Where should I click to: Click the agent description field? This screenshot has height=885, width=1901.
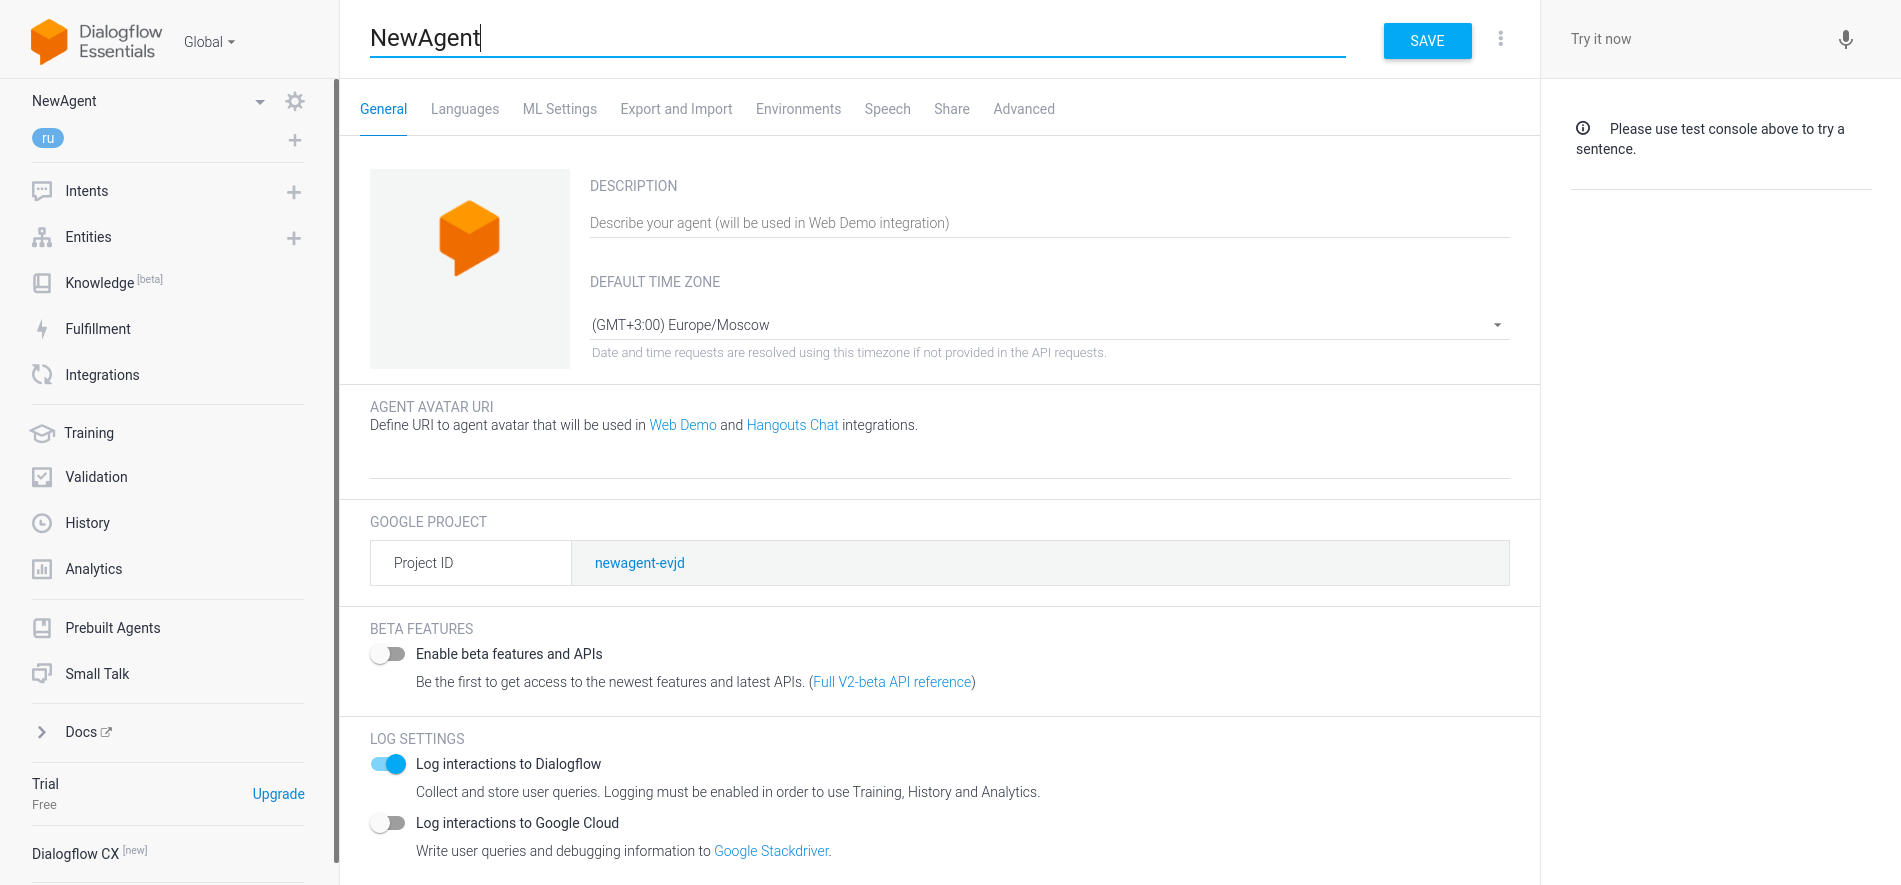pyautogui.click(x=1049, y=223)
